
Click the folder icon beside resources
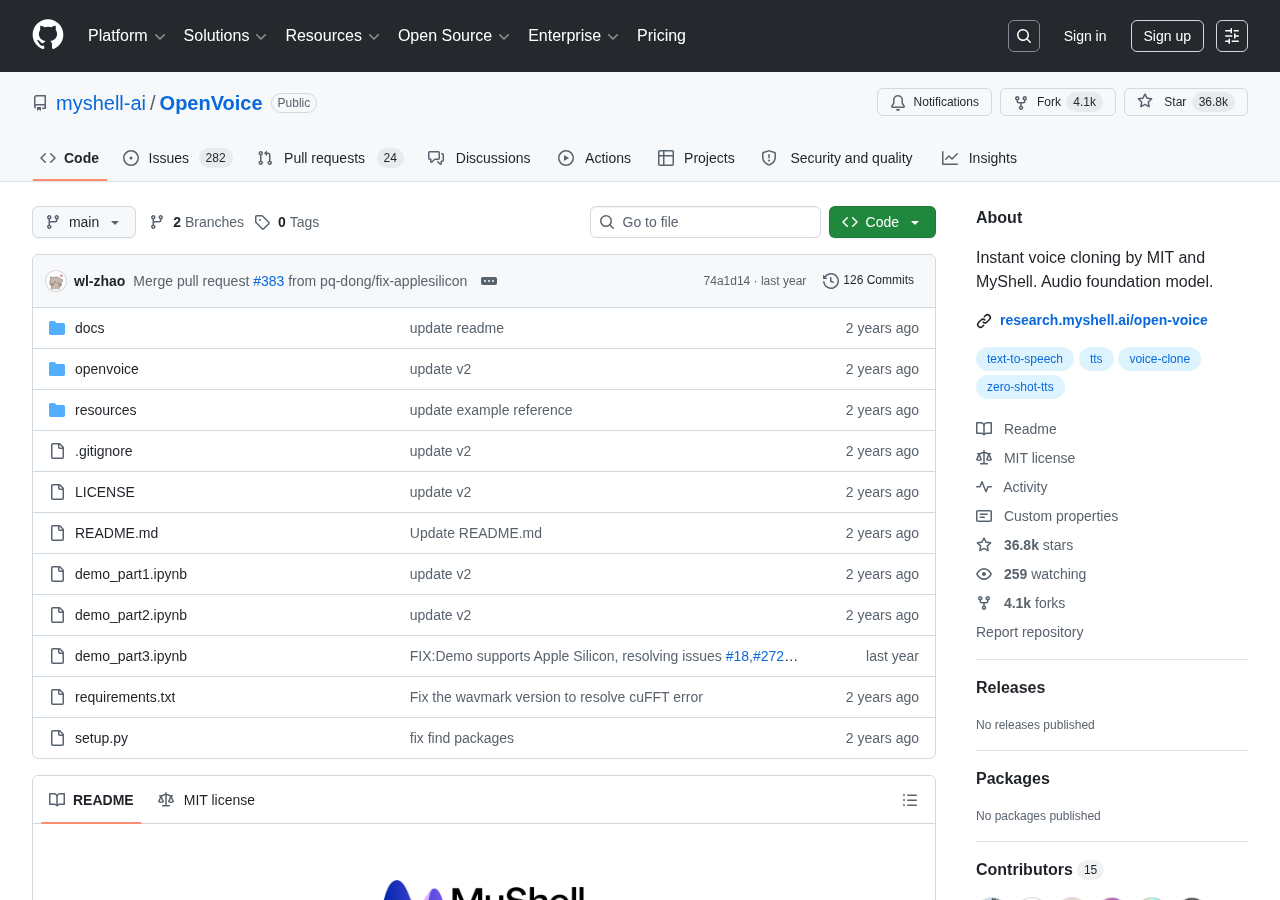57,410
